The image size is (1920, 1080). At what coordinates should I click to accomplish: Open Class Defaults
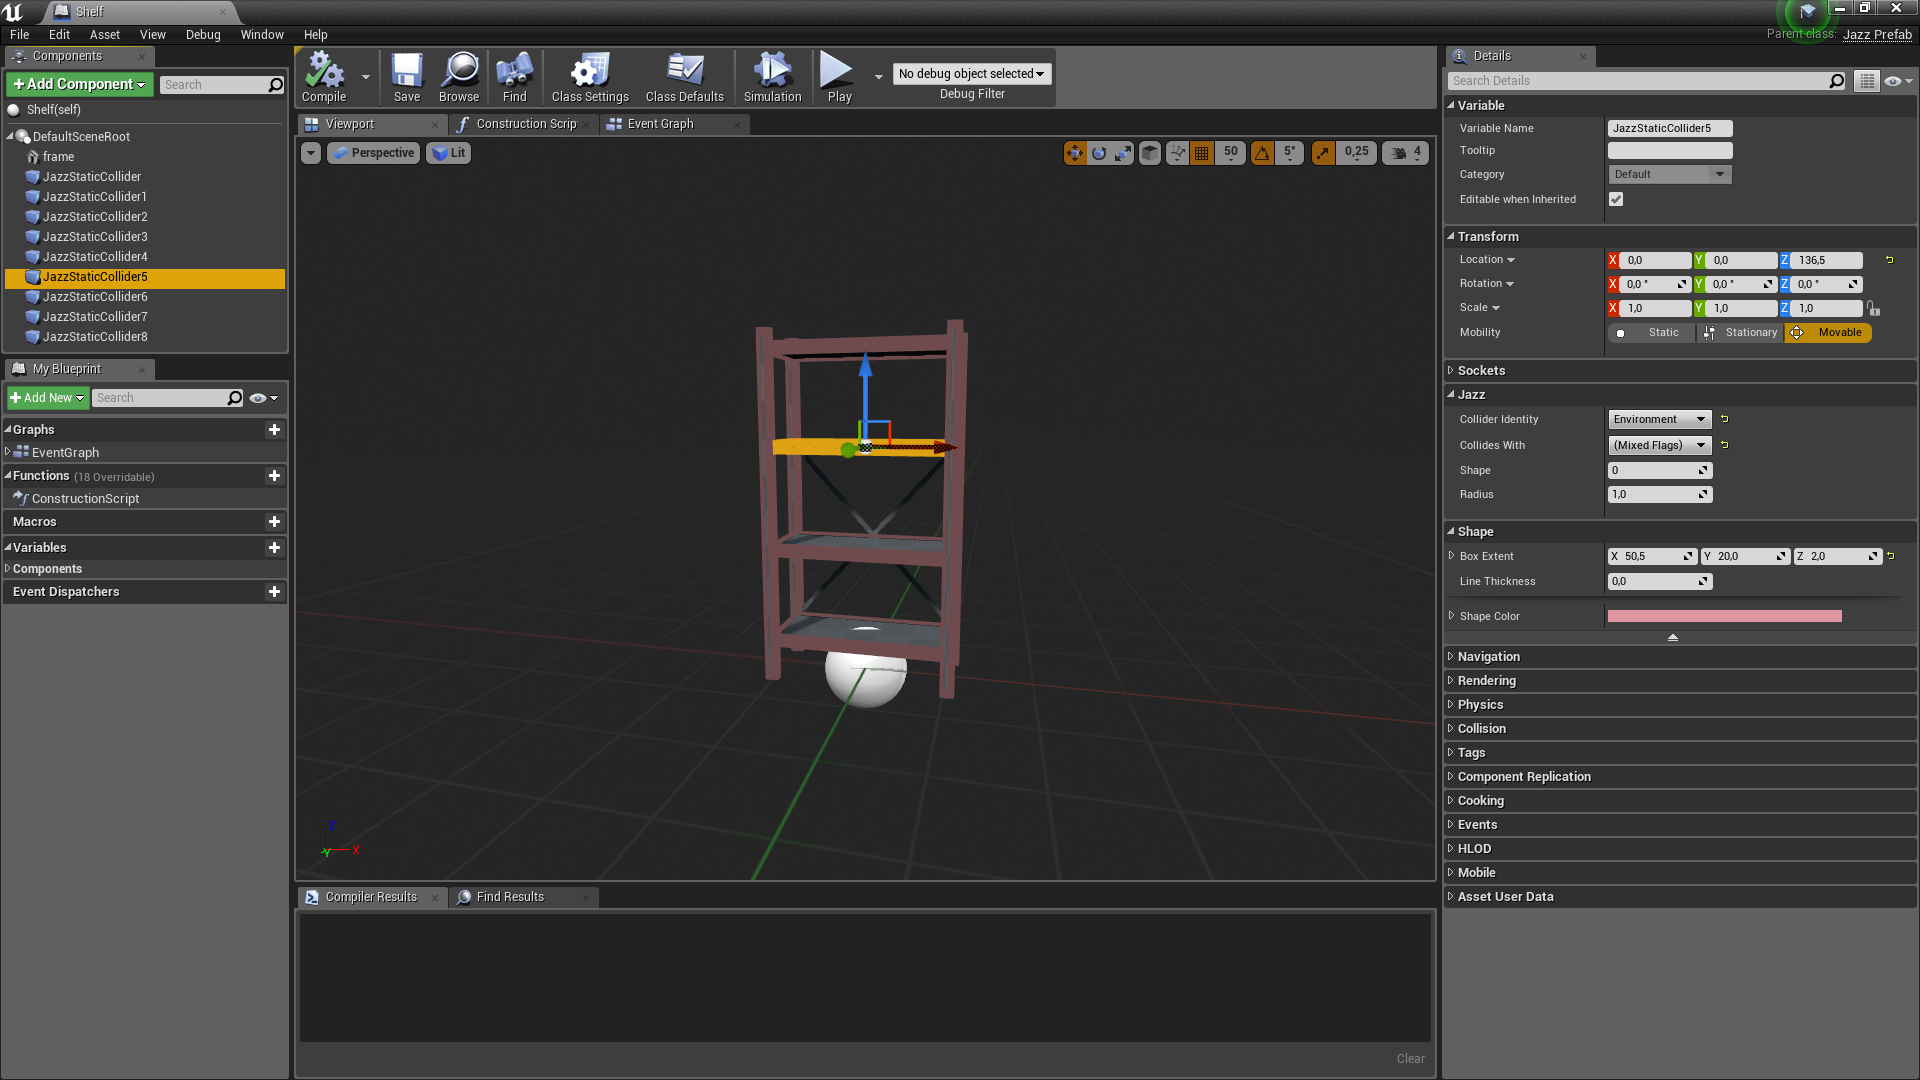685,77
